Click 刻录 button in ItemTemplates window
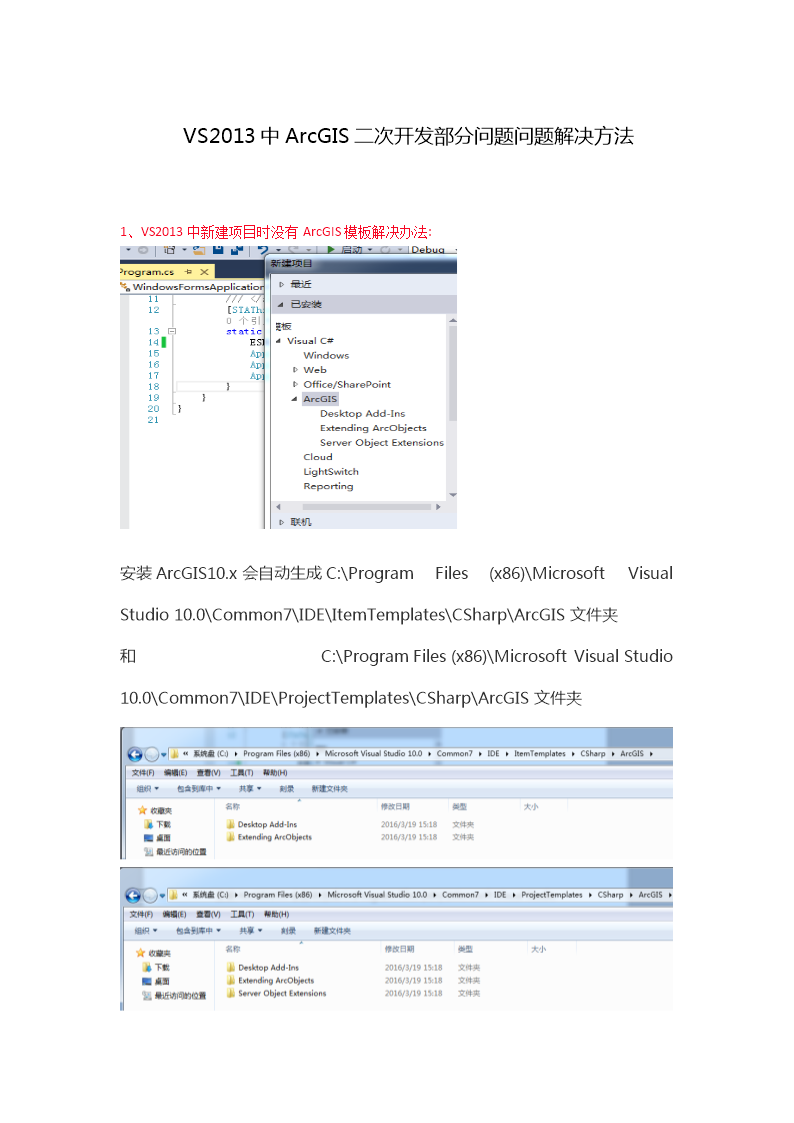This screenshot has height=1123, width=794. (x=286, y=789)
